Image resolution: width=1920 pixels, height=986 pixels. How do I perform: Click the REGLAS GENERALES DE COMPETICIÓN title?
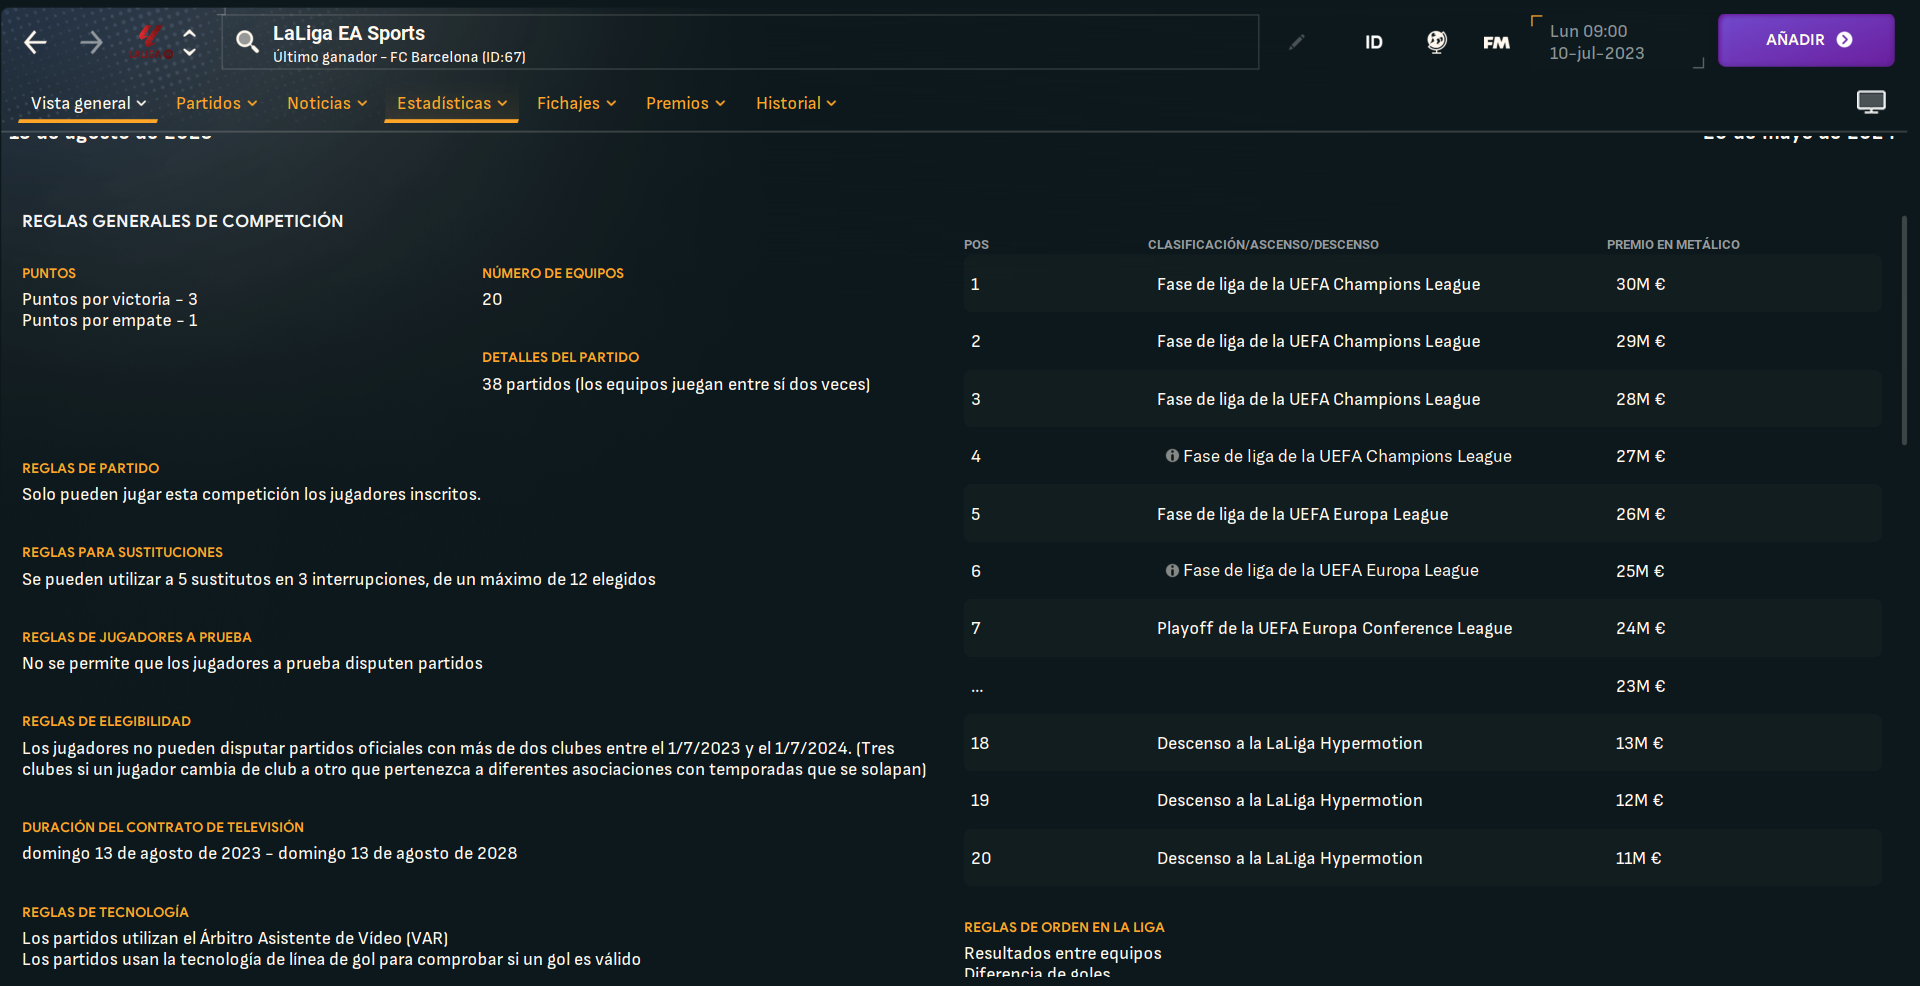(182, 221)
